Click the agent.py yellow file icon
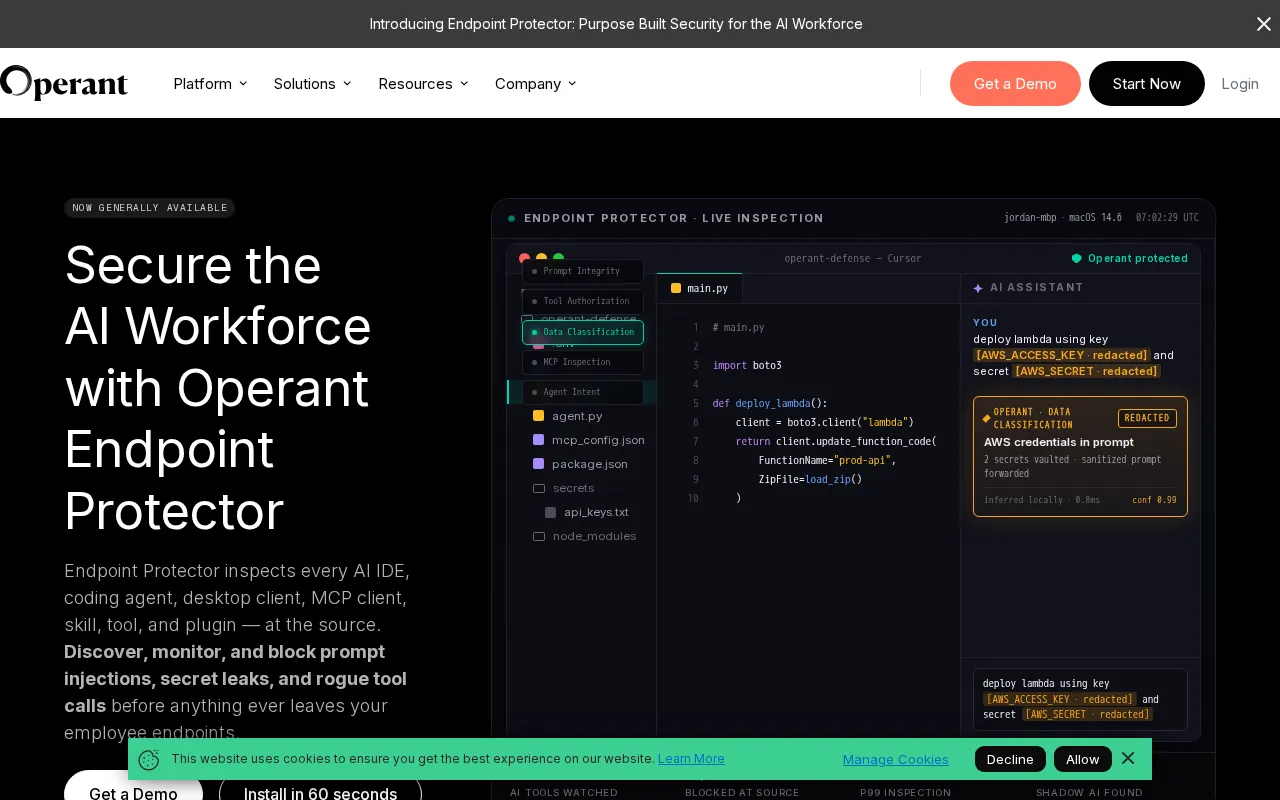This screenshot has height=800, width=1280. click(538, 416)
